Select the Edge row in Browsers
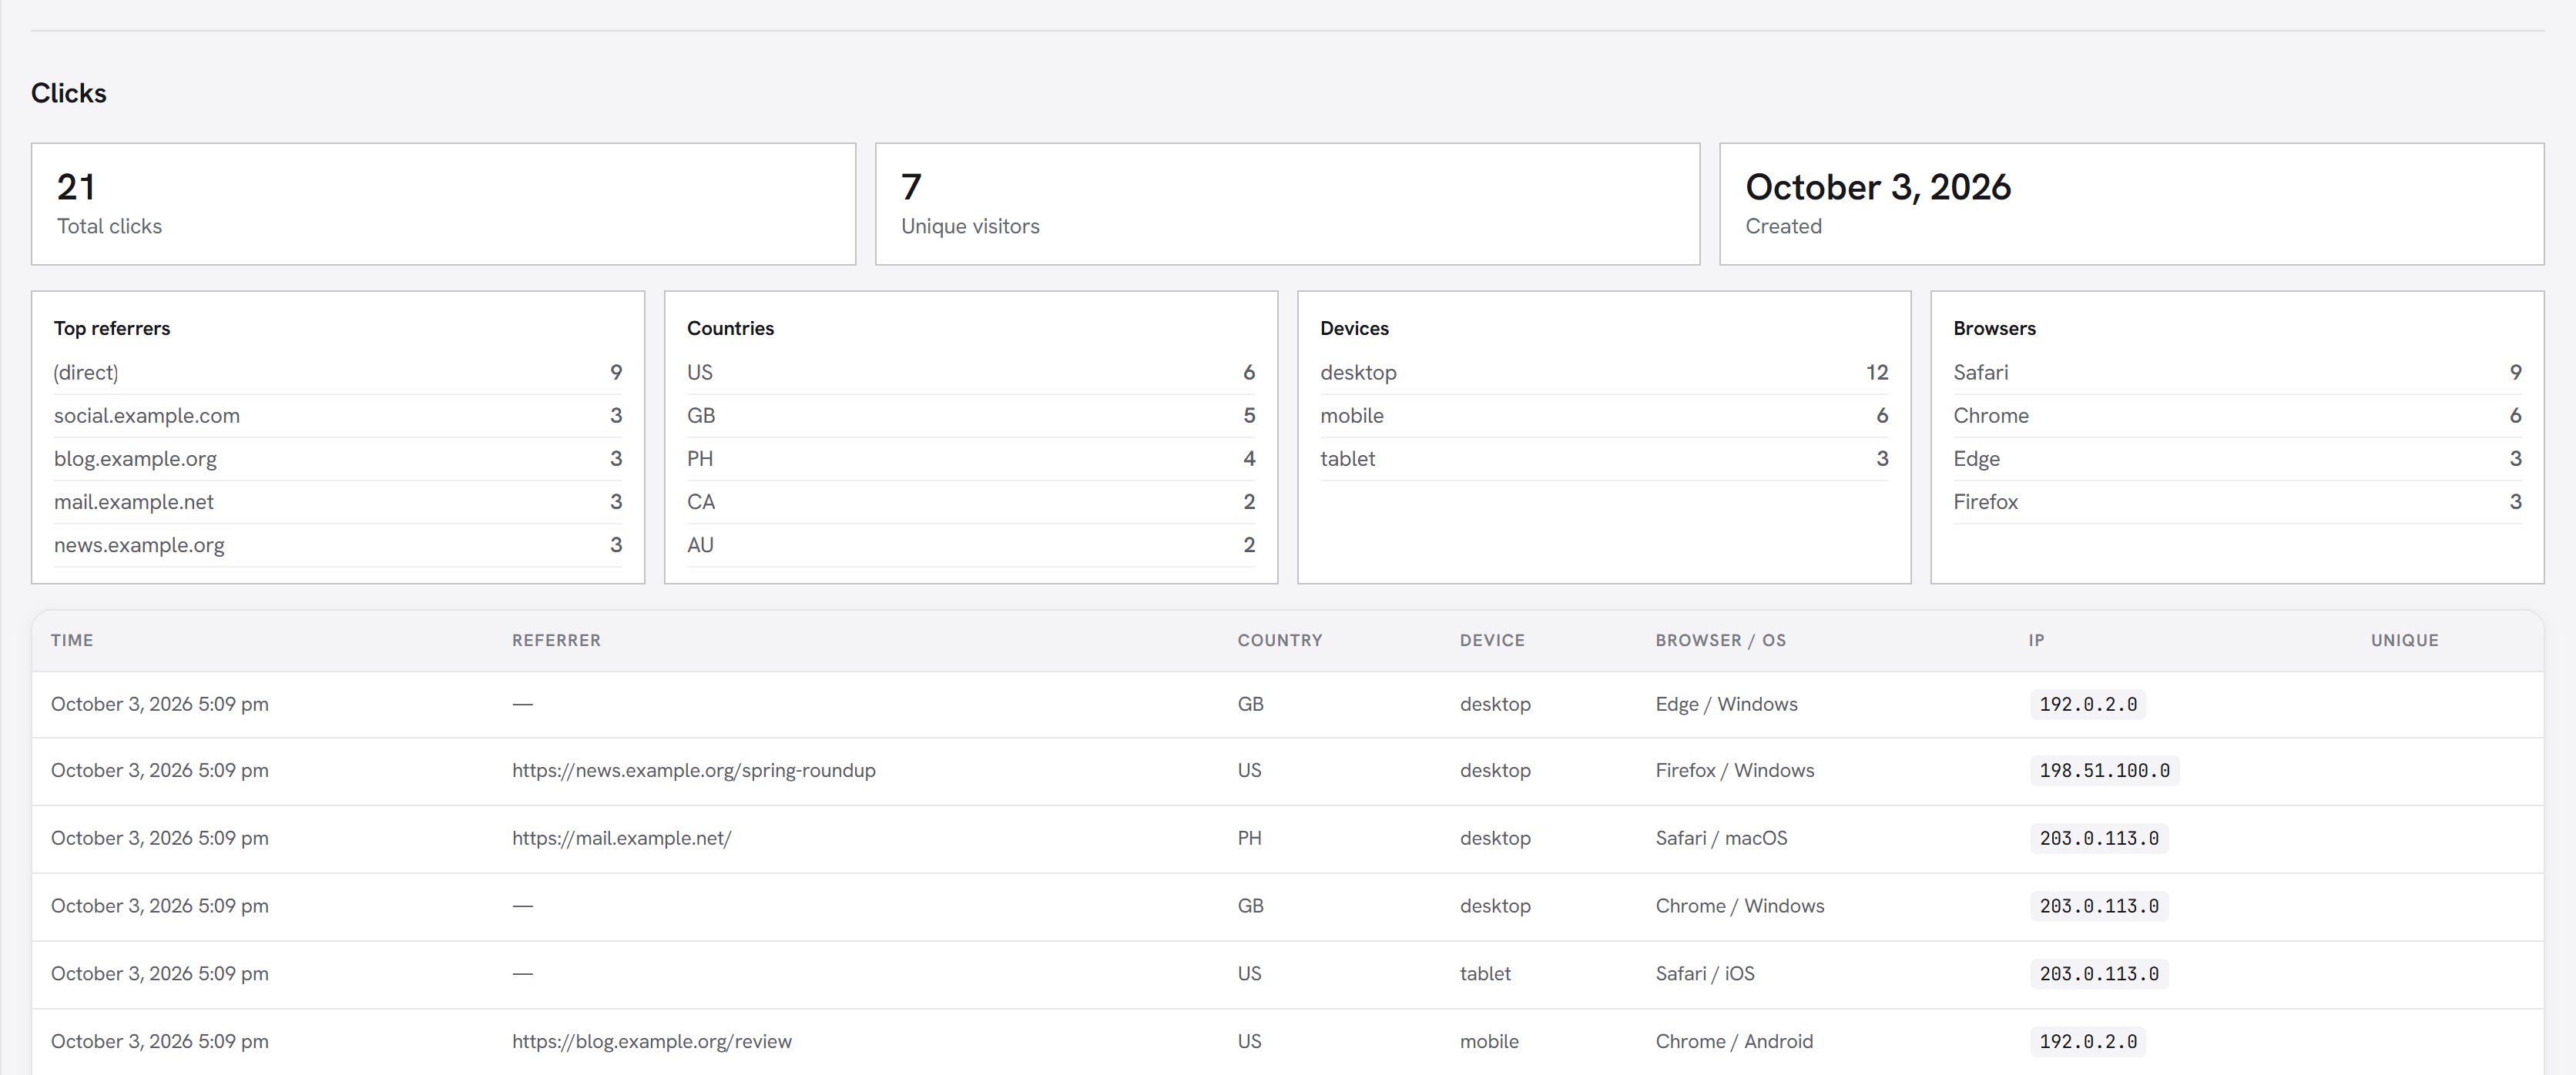This screenshot has height=1075, width=2576. tap(2237, 458)
